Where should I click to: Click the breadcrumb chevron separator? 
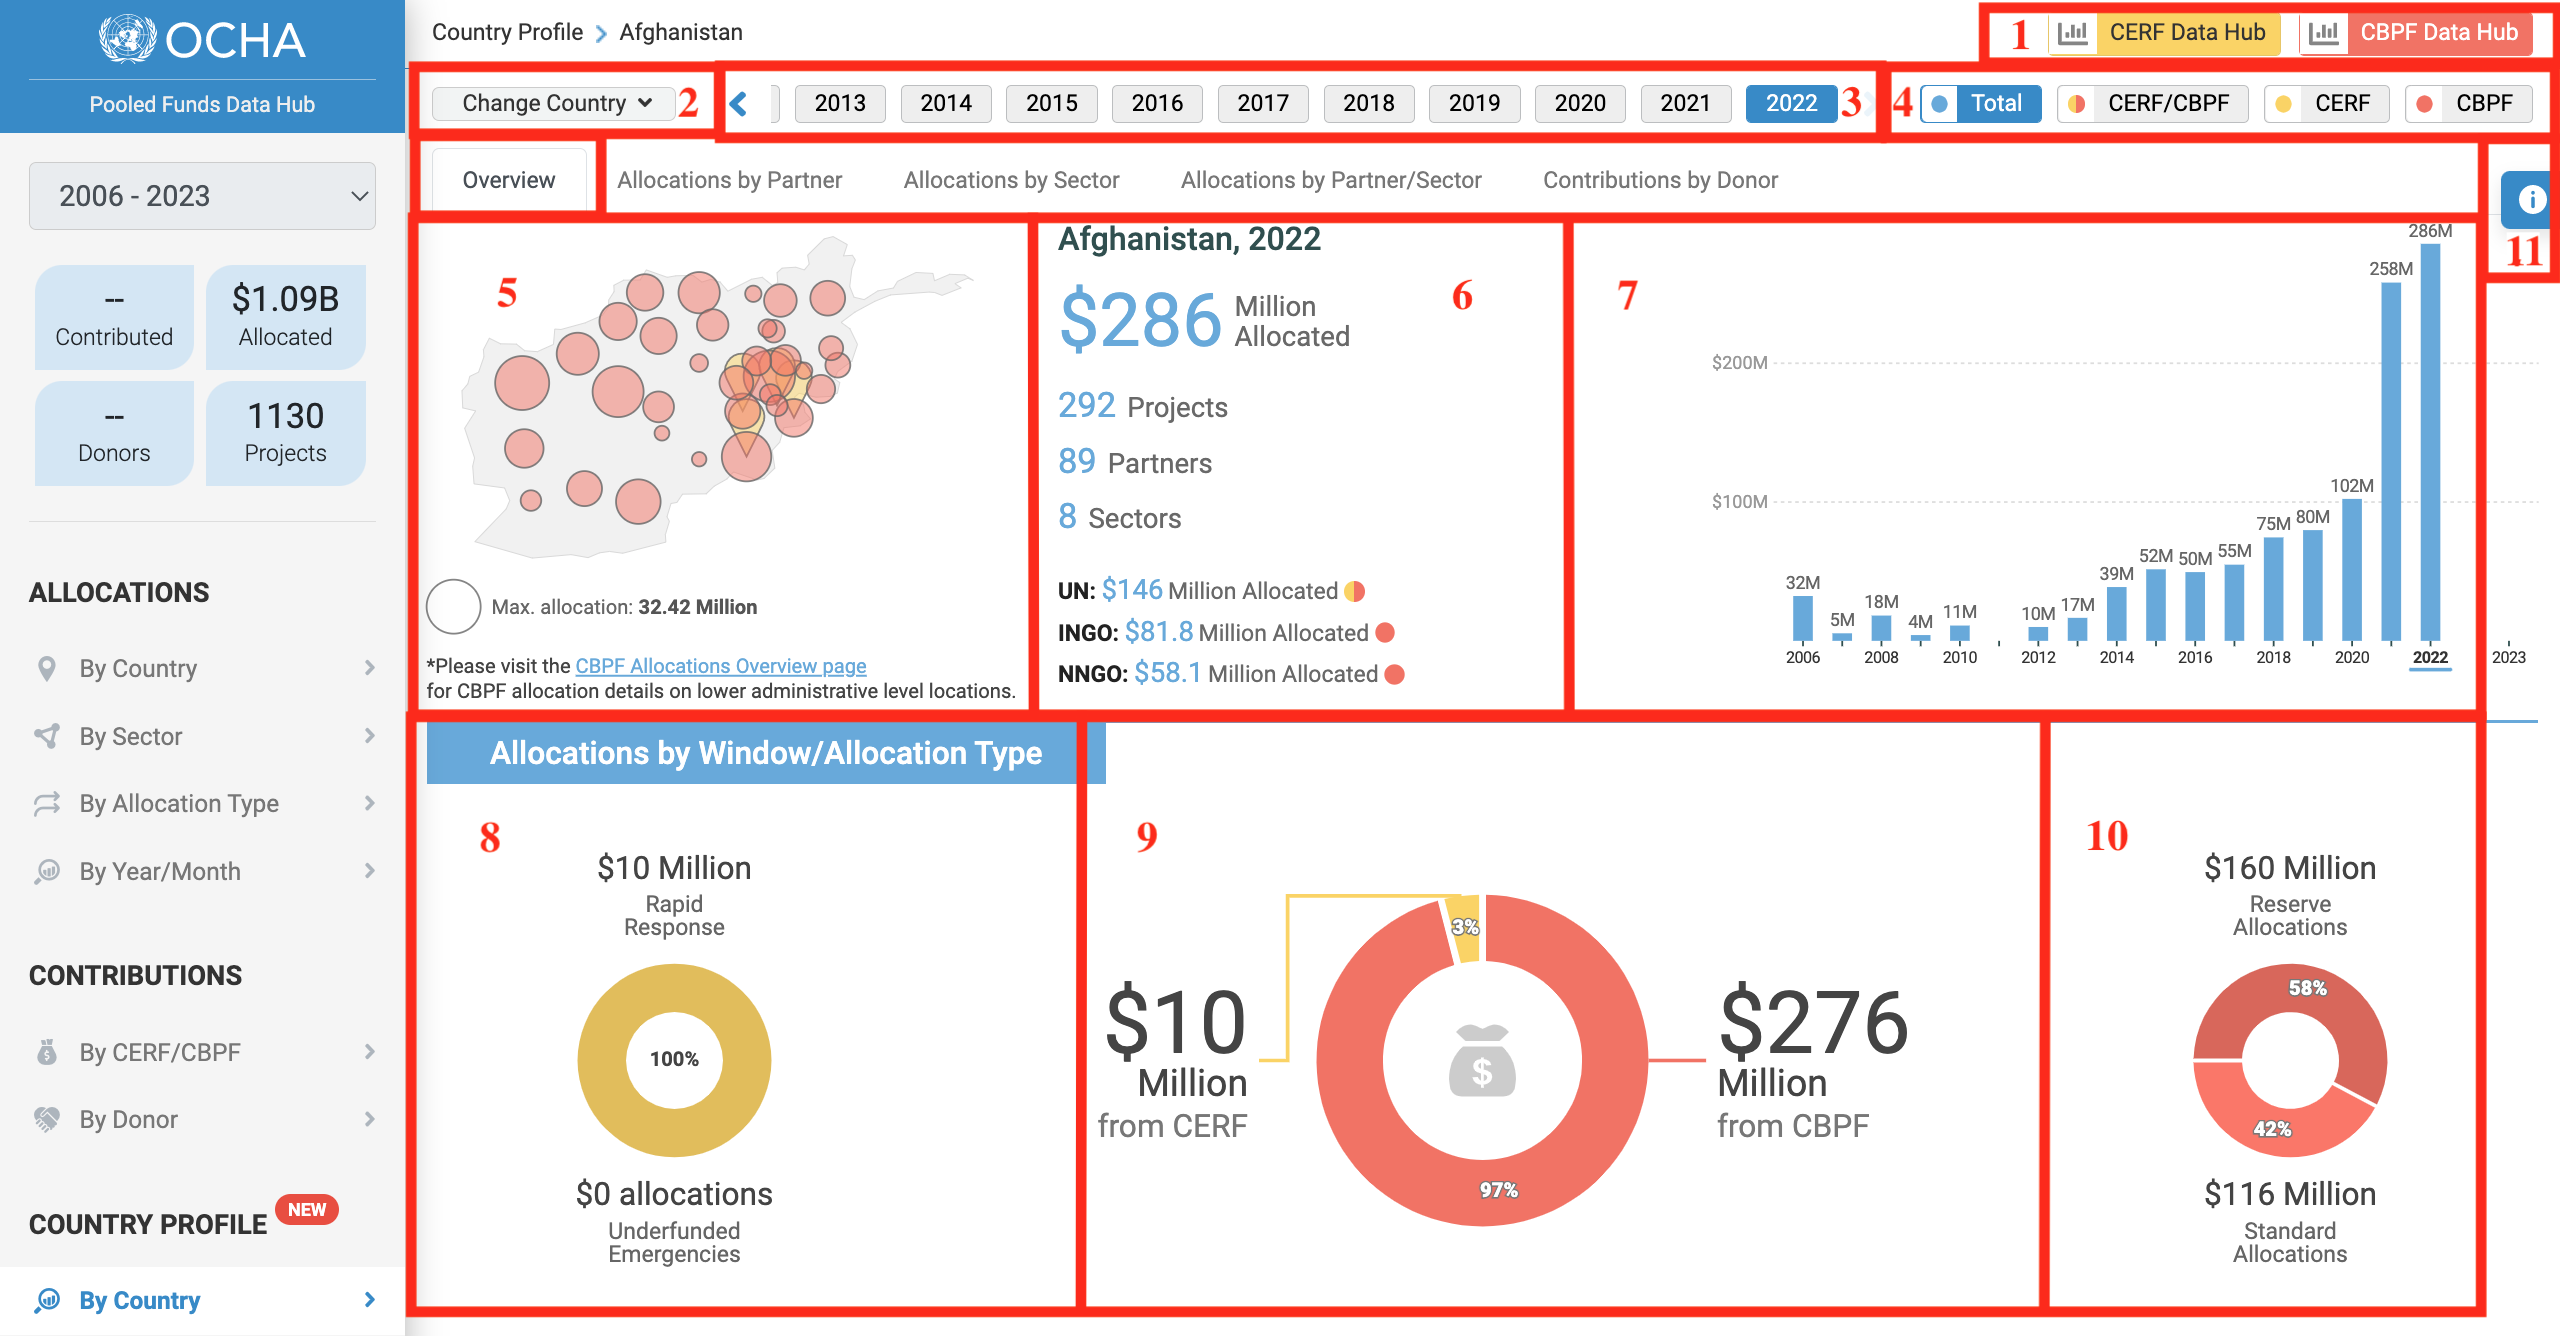[x=601, y=33]
